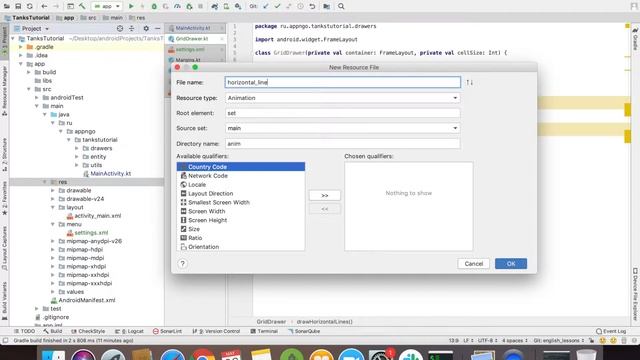Screen dimensions: 640x360
Task: Click the << remove qualifier button
Action: point(324,209)
